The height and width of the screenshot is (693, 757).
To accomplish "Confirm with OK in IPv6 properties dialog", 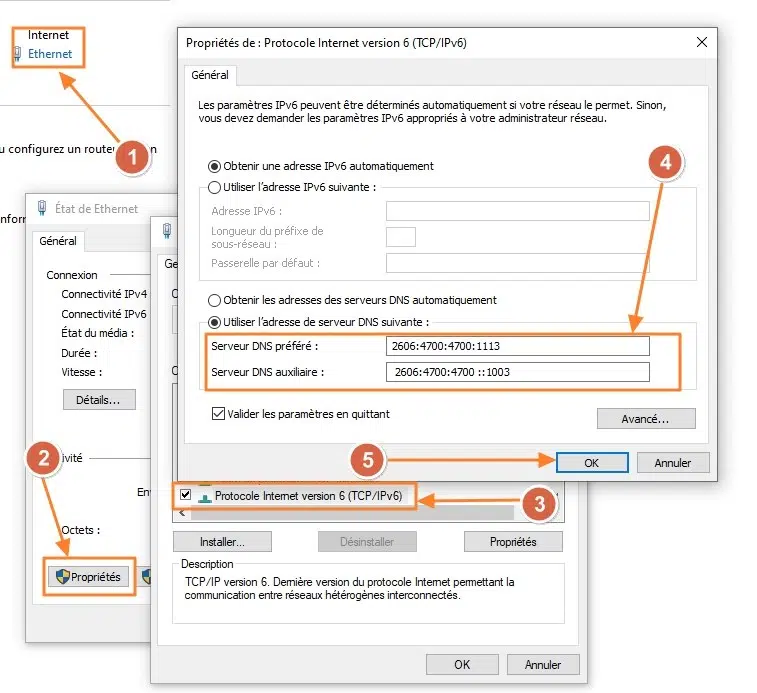I will (x=592, y=463).
